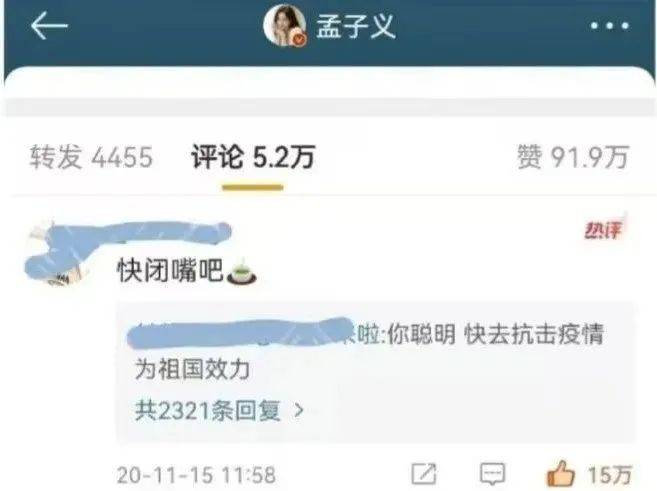
Task: Tap the share/repost icon under comment
Action: pyautogui.click(x=424, y=474)
